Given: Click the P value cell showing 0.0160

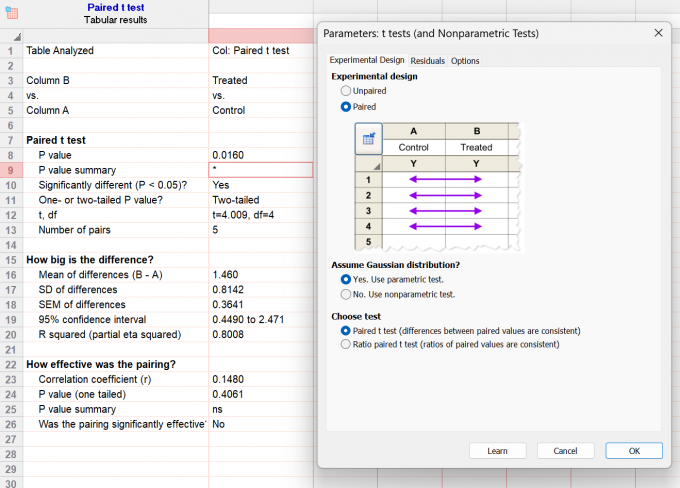Looking at the screenshot, I should (x=261, y=155).
